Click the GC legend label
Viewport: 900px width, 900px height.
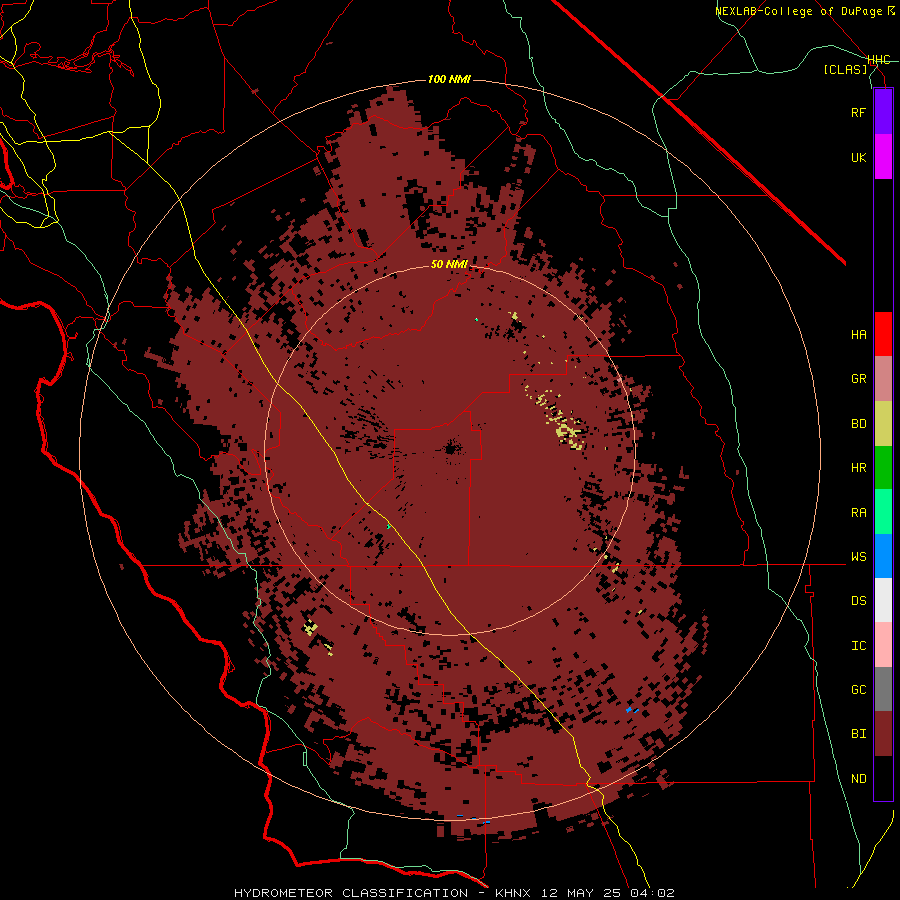point(858,690)
